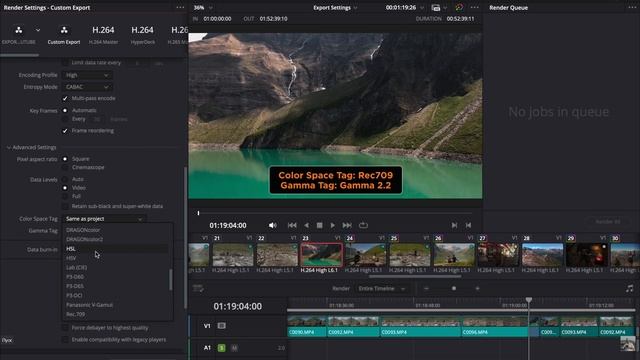Toggle the V1 track enable icon
640x360 pixels.
(x=222, y=326)
